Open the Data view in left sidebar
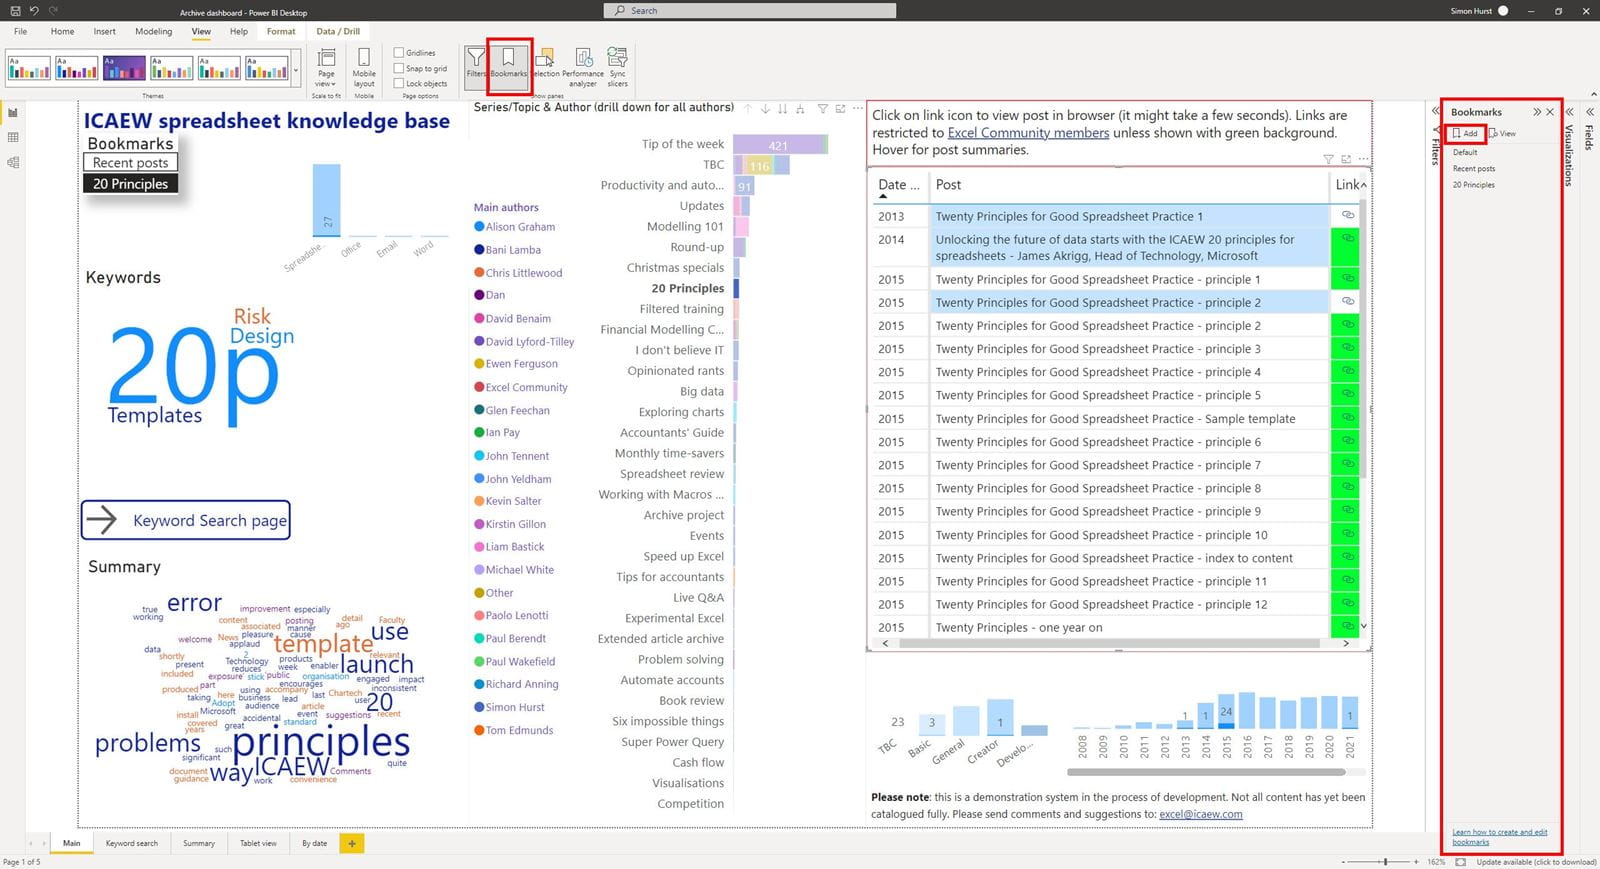This screenshot has height=869, width=1600. click(x=13, y=137)
